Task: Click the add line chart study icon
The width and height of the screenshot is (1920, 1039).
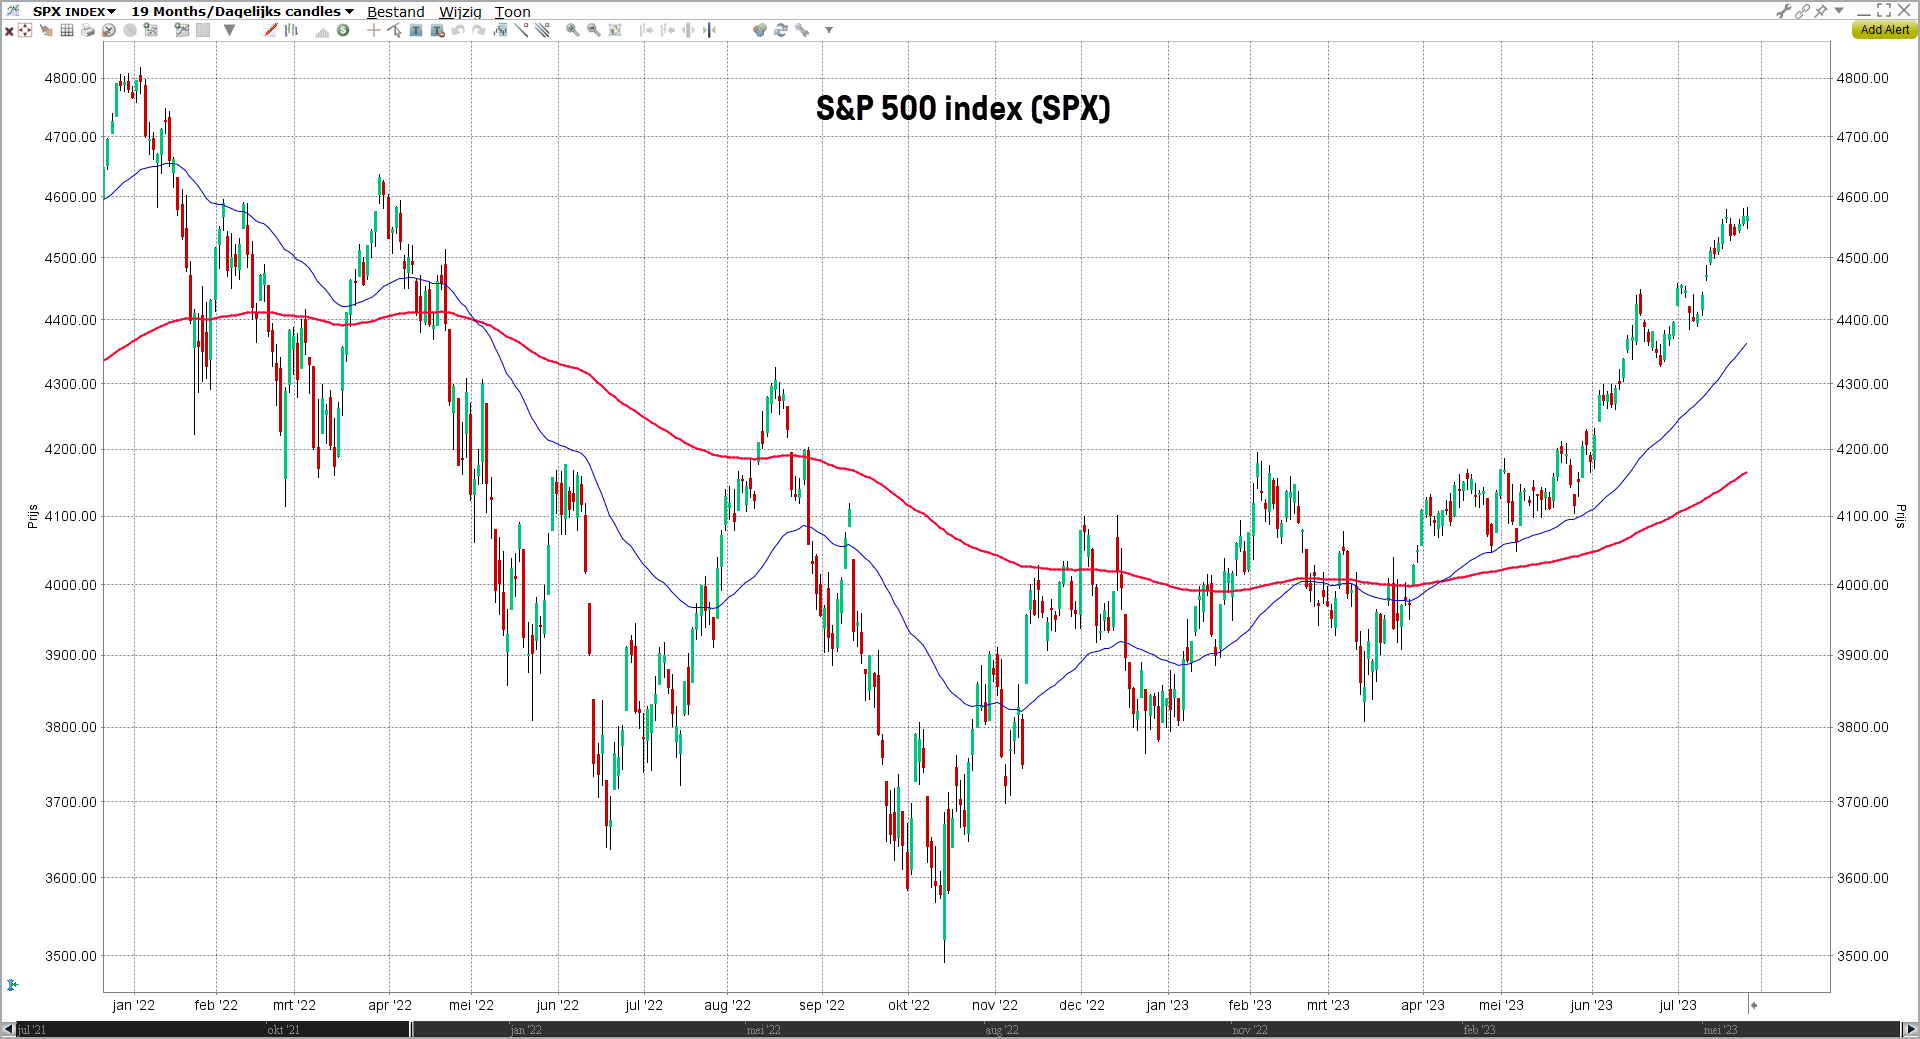Action: coord(182,30)
